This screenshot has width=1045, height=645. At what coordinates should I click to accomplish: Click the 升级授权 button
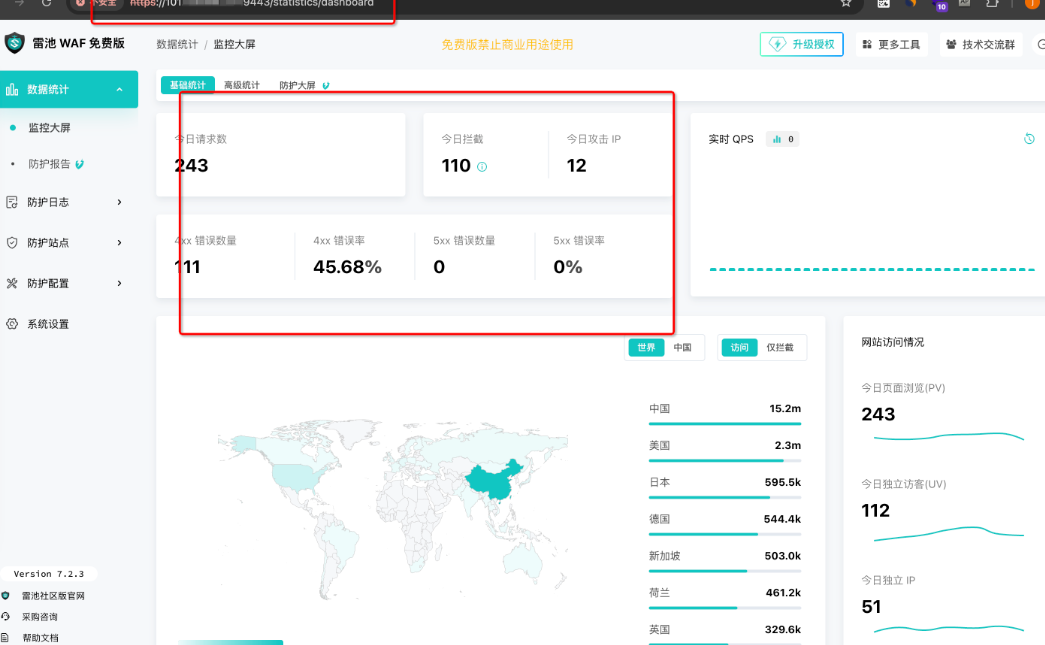(x=802, y=44)
